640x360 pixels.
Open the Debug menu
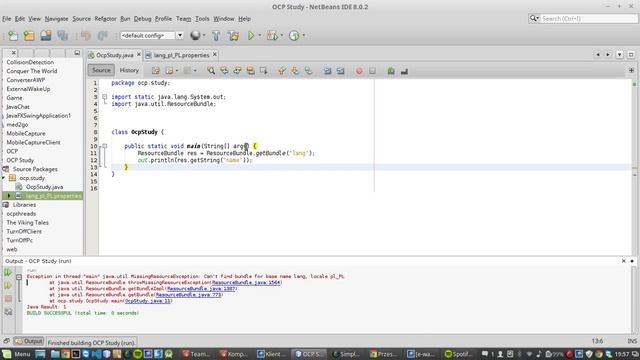coord(142,19)
